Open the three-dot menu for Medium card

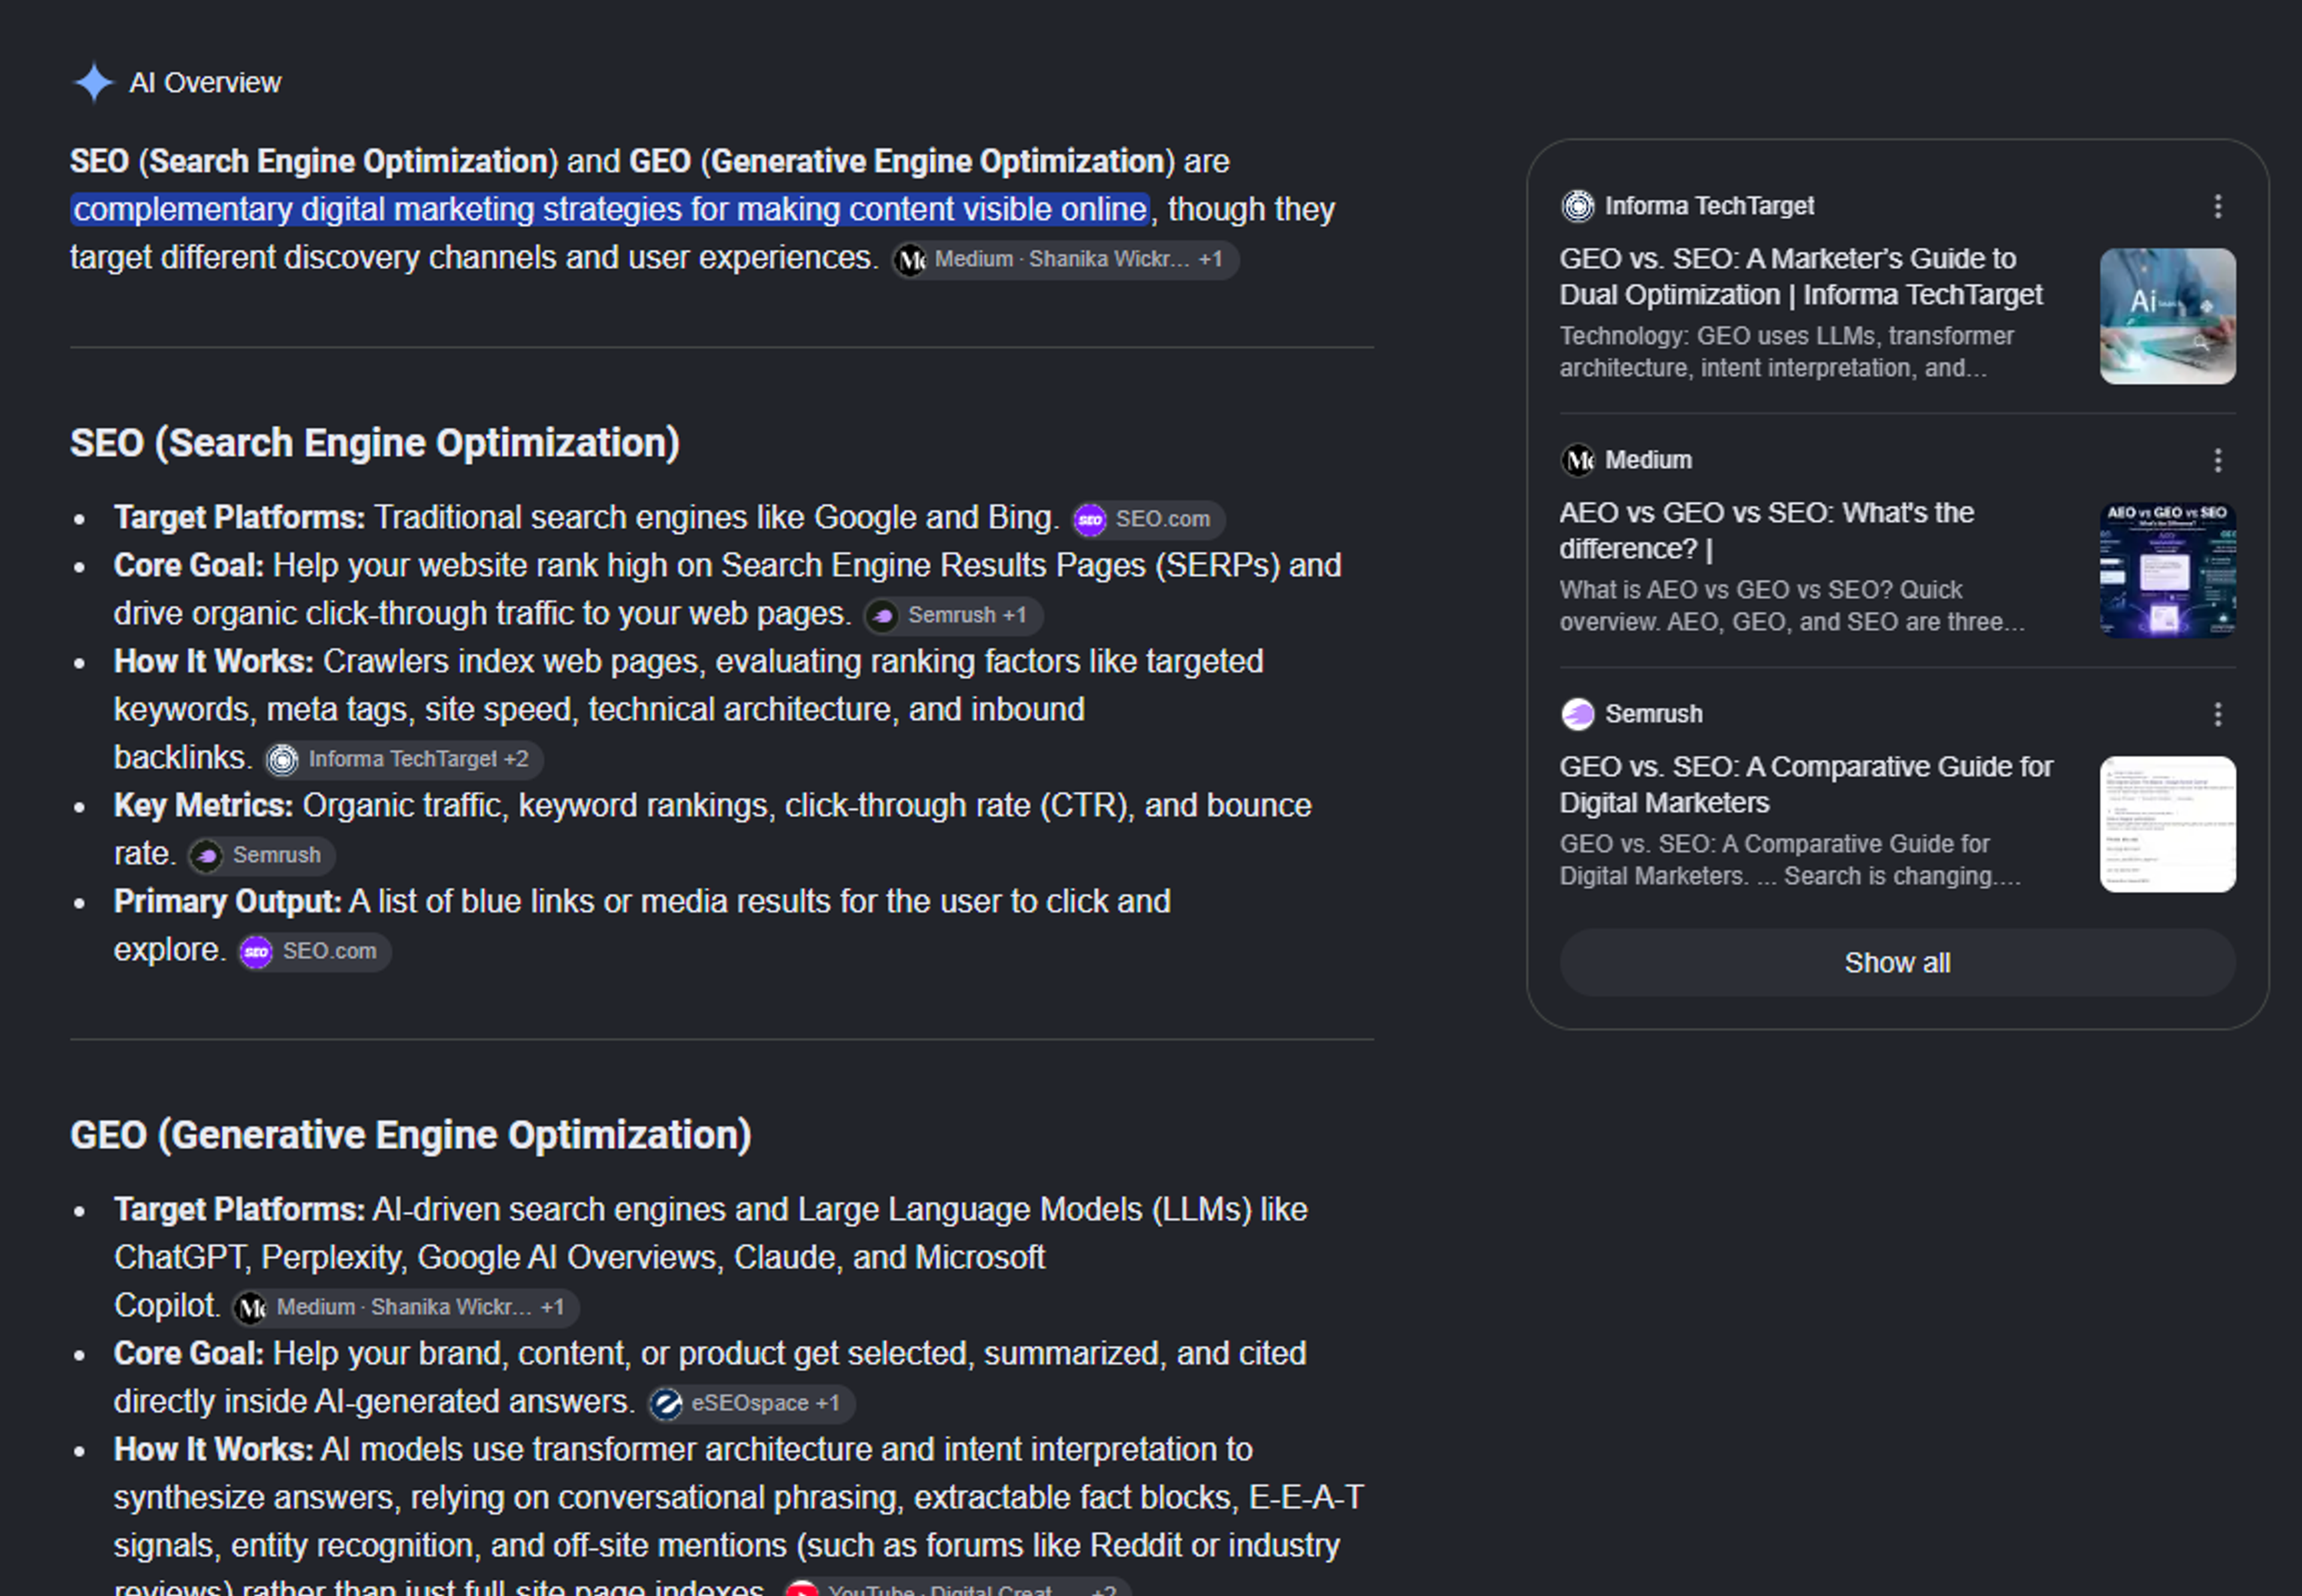click(2218, 461)
